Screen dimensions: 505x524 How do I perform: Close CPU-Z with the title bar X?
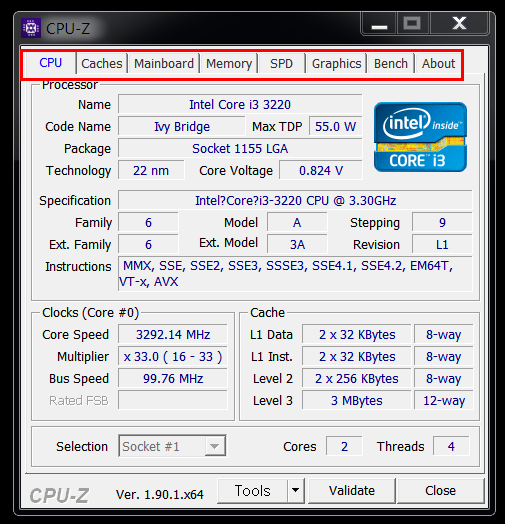(x=460, y=23)
